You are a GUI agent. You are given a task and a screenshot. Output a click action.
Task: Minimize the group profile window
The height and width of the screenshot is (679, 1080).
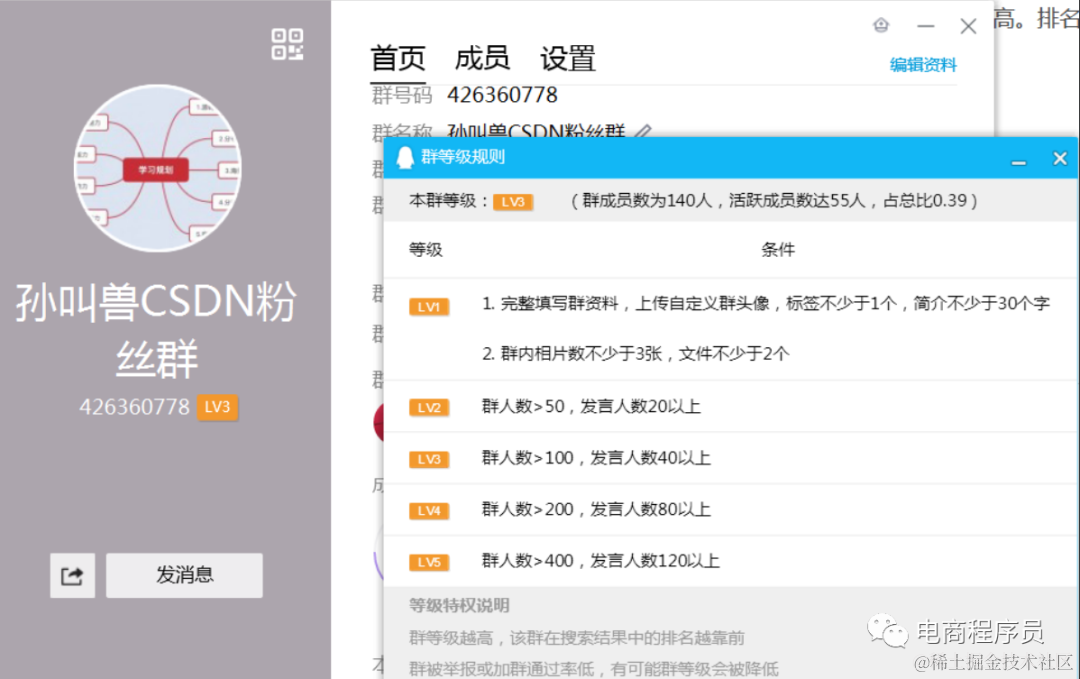point(926,26)
